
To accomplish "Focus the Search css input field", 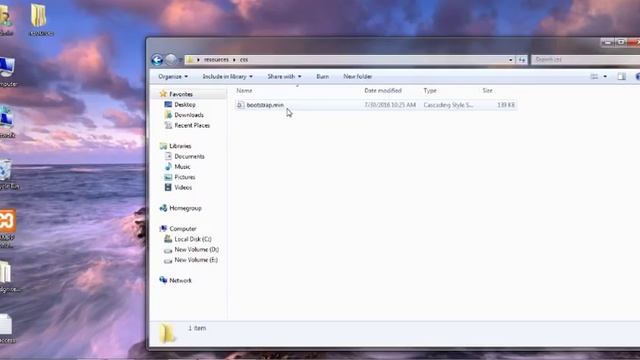I will click(586, 60).
